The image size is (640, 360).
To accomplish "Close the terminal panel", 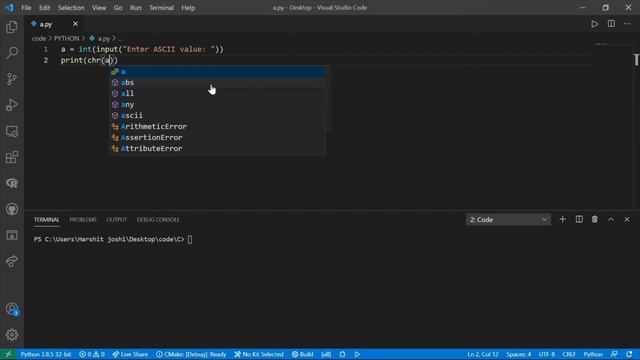I will [627, 220].
